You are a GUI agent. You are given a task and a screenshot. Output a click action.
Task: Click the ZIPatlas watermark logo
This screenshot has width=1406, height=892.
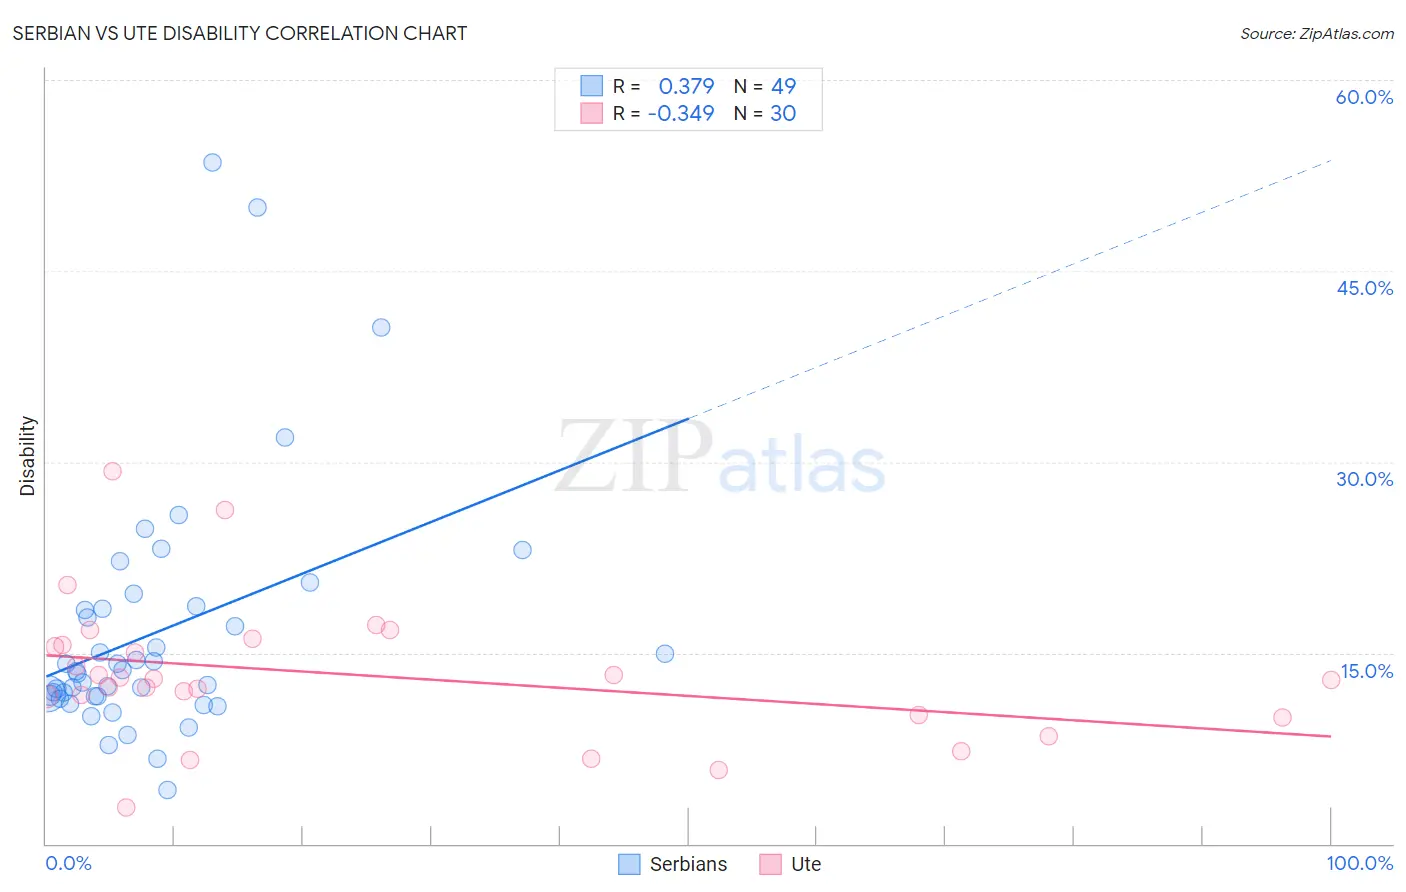tap(720, 459)
